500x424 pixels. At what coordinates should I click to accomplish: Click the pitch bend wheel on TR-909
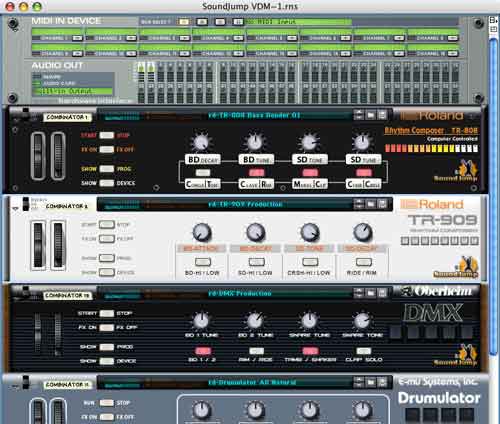[38, 245]
